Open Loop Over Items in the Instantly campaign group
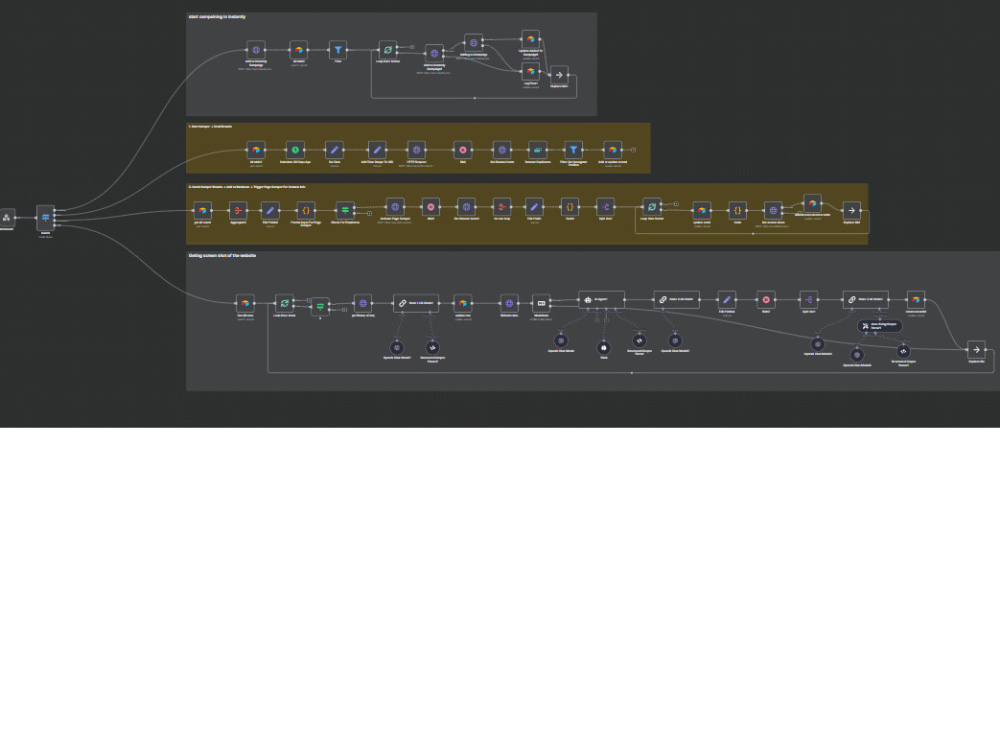The height and width of the screenshot is (750, 1000). pos(388,50)
